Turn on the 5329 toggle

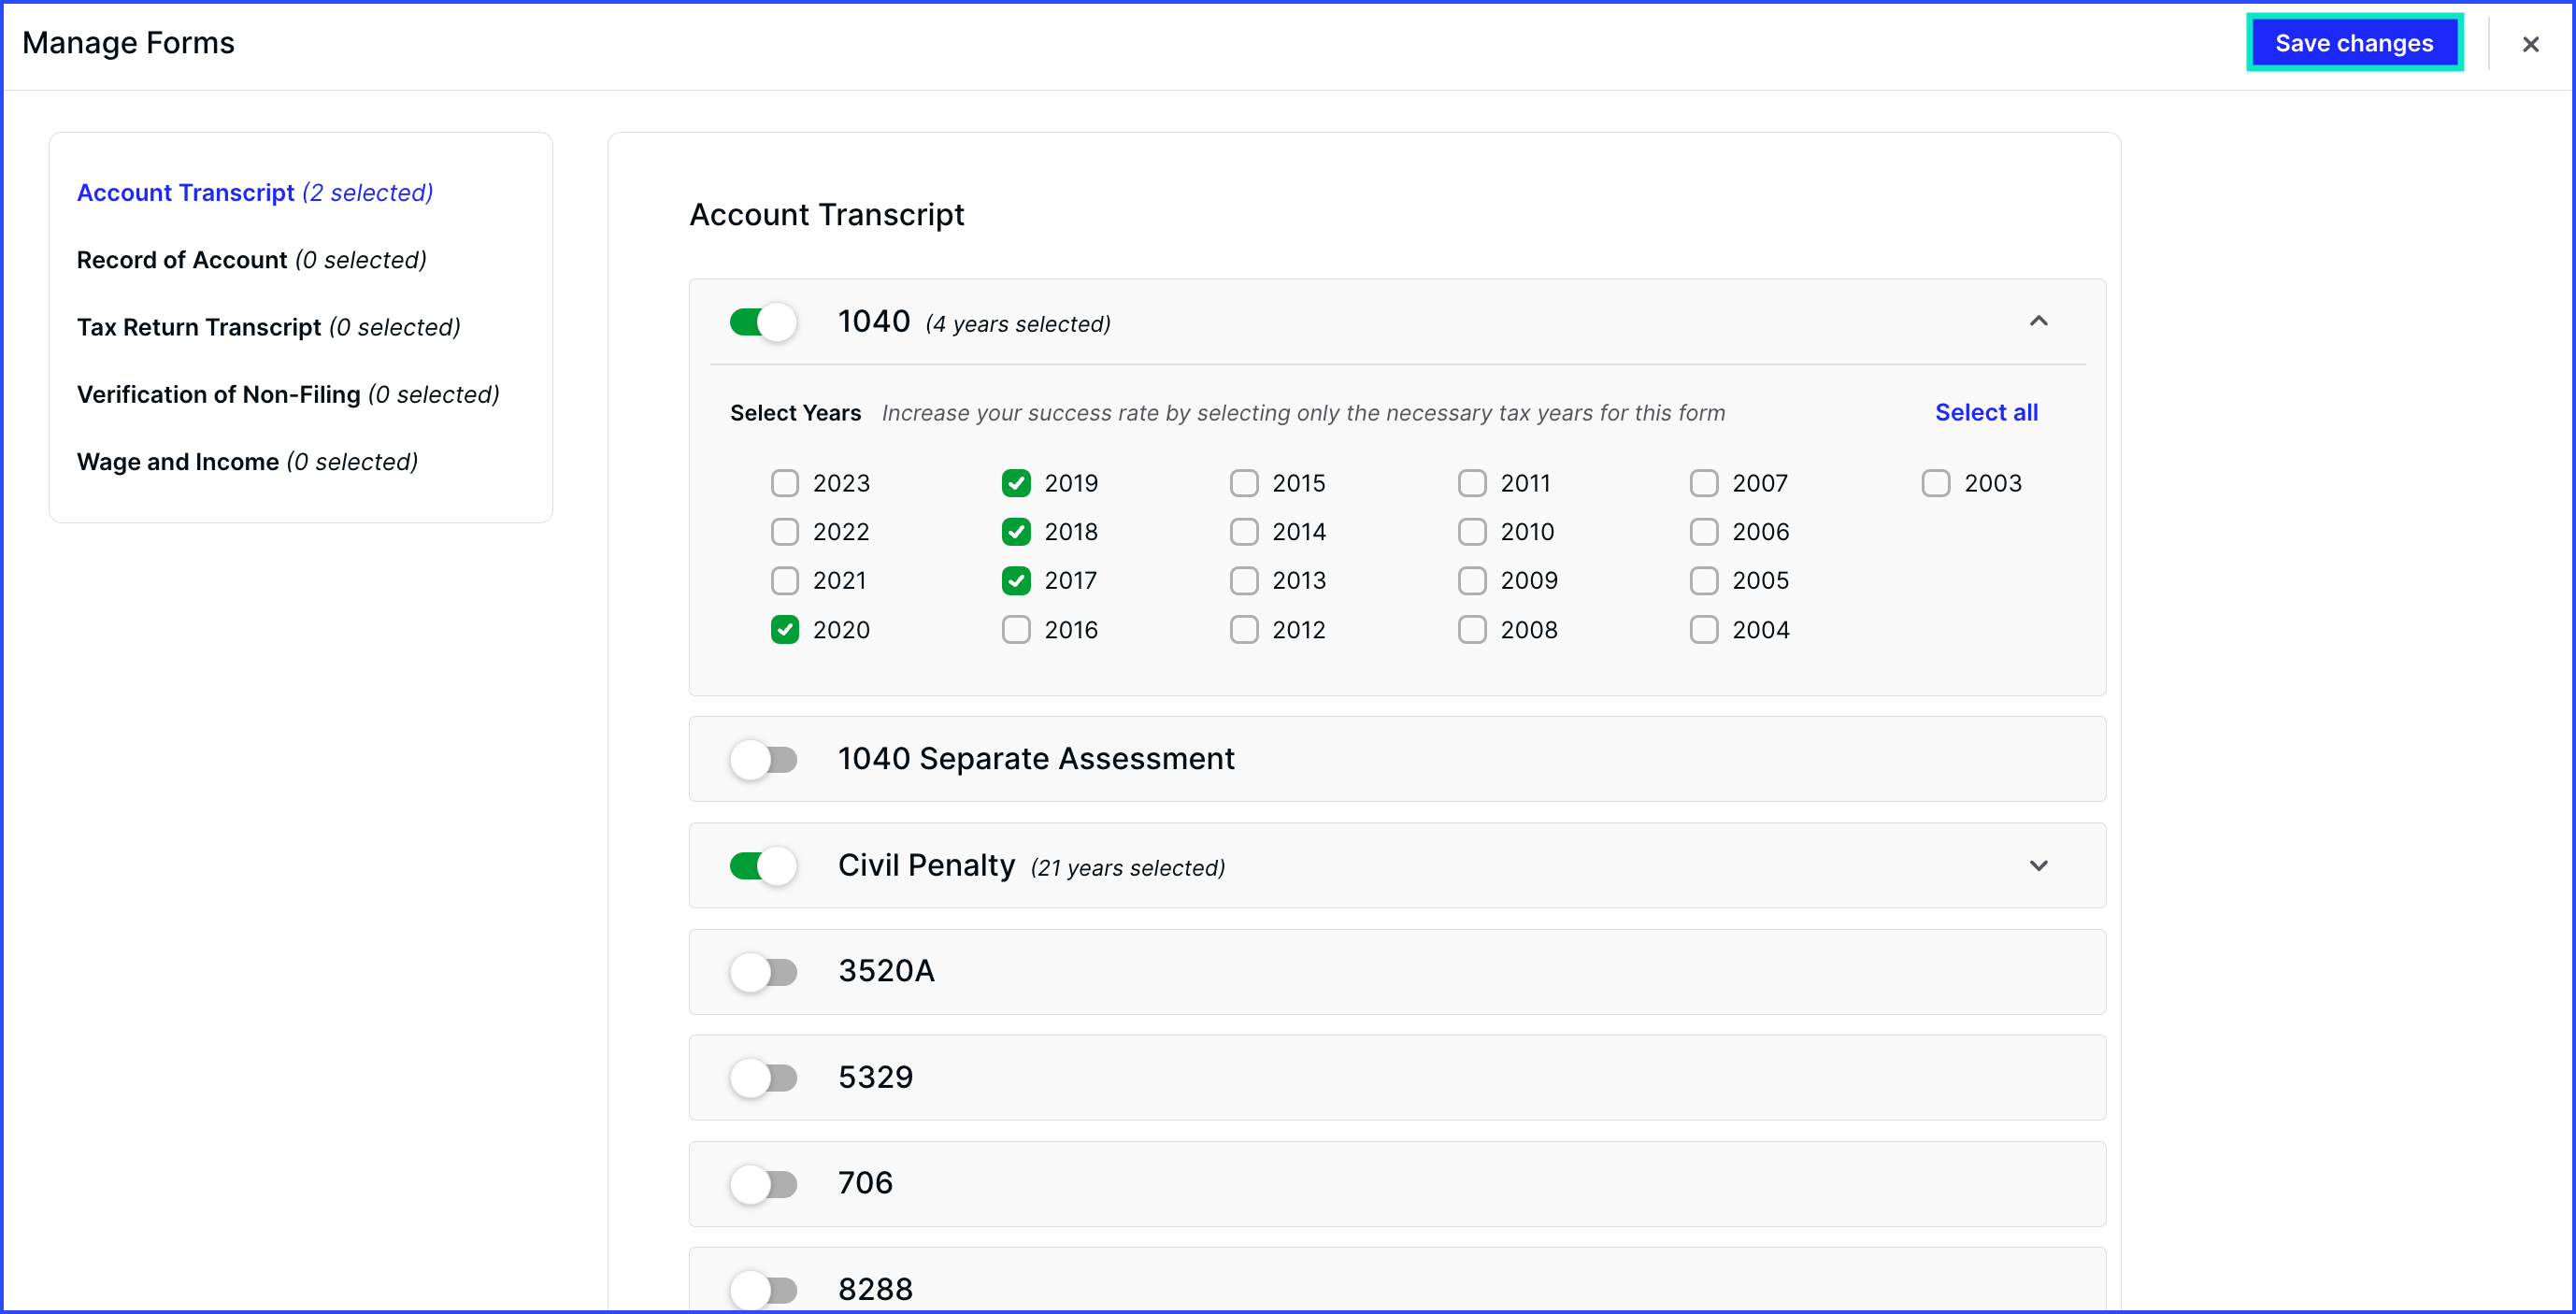pos(763,1077)
